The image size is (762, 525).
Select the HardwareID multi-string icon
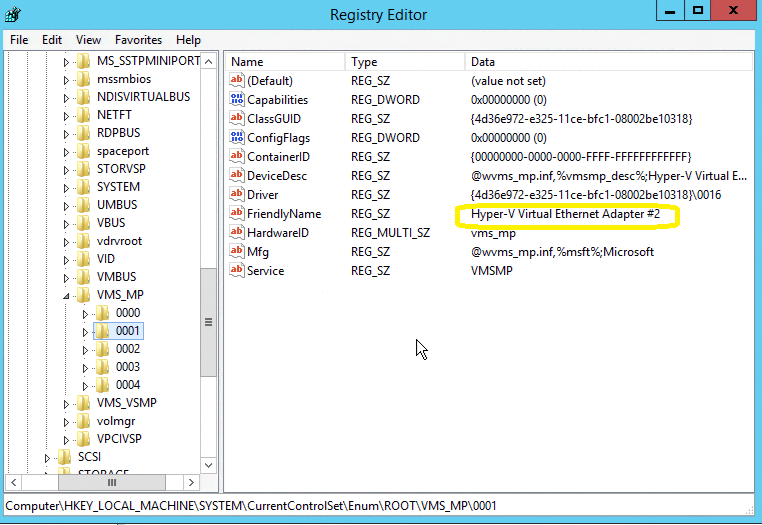tap(237, 233)
